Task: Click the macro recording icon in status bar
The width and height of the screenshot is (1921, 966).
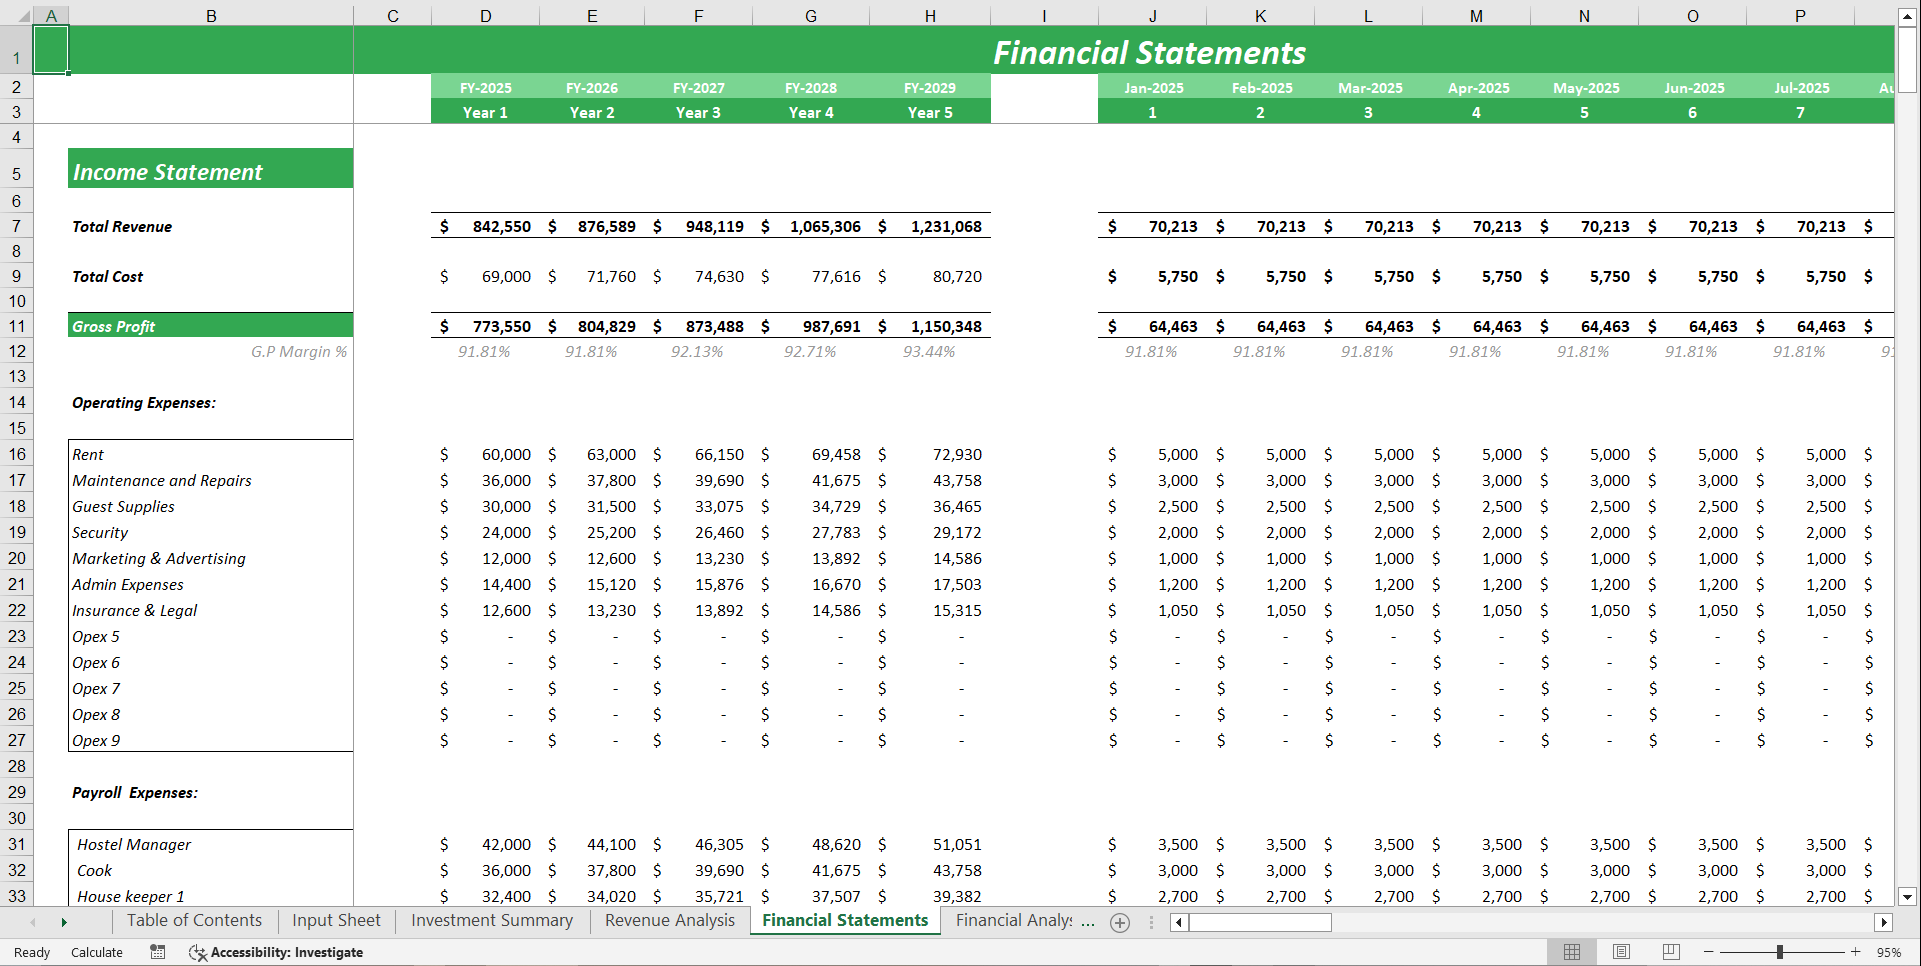Action: click(x=157, y=952)
